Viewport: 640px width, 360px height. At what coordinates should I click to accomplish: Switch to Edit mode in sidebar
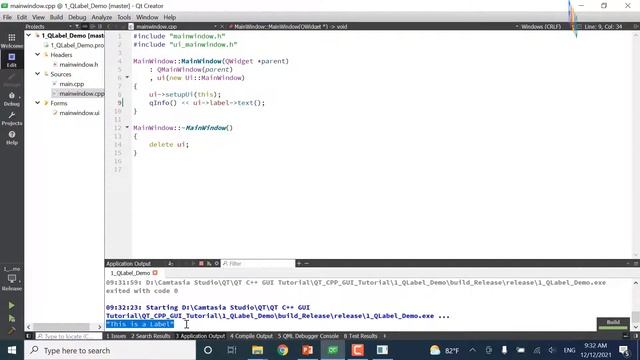click(12, 60)
